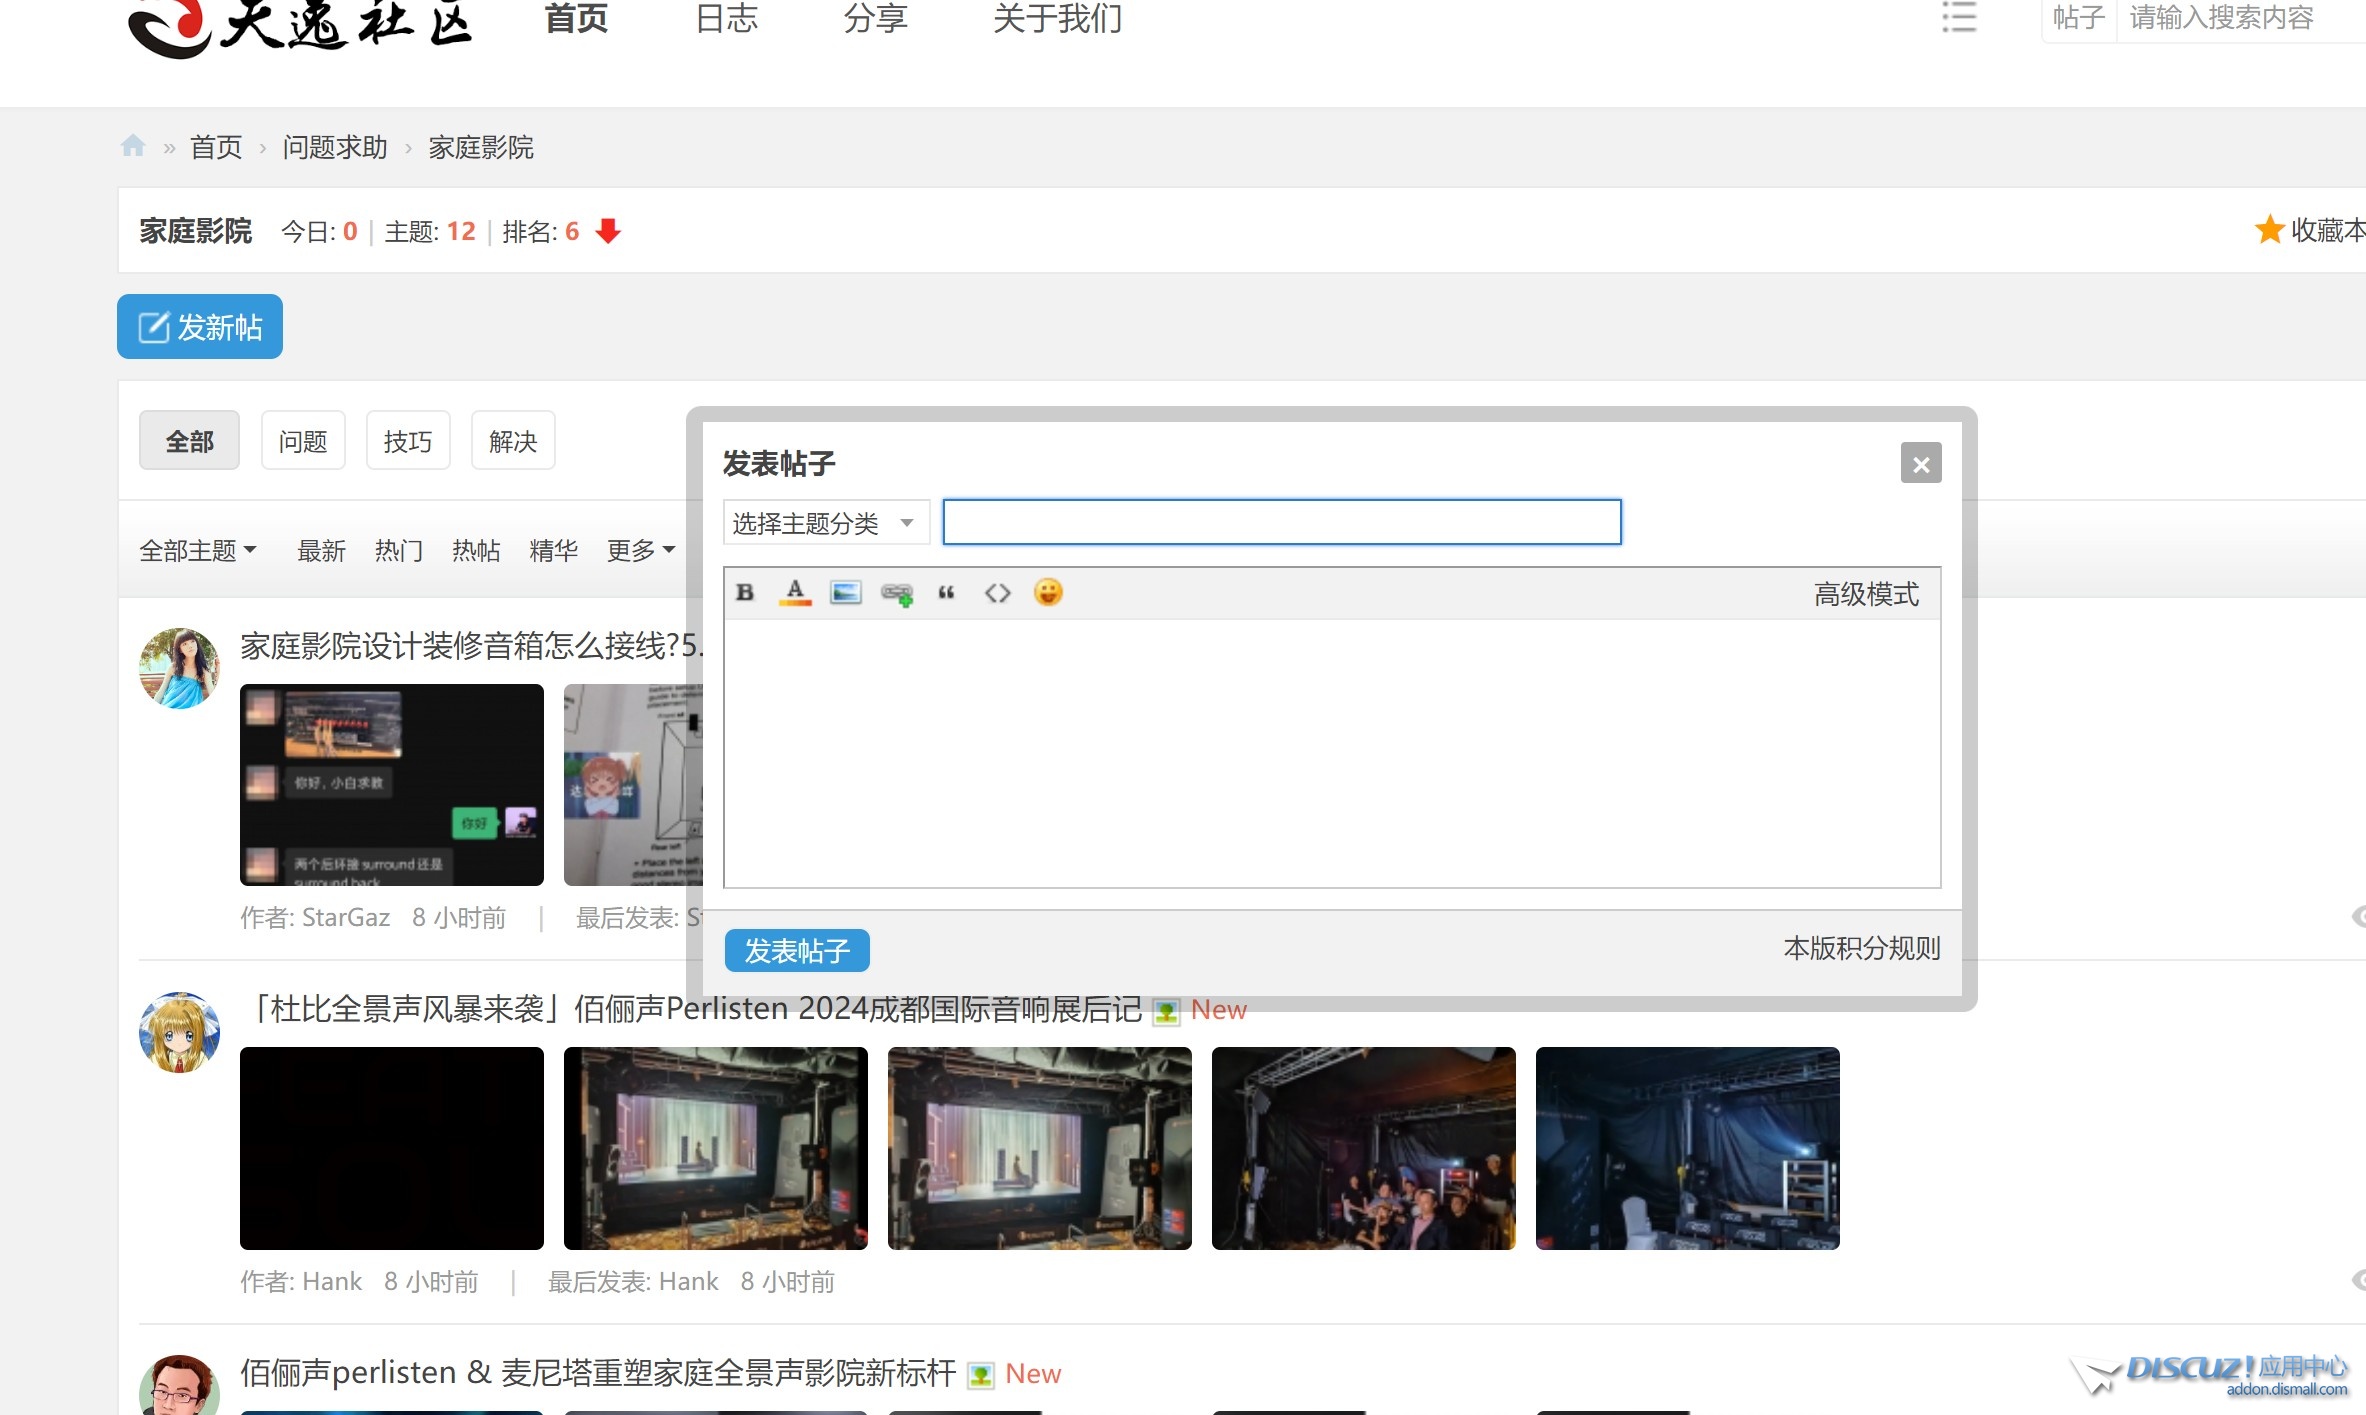2366x1415 pixels.
Task: Click the home icon in breadcrumb
Action: (x=133, y=146)
